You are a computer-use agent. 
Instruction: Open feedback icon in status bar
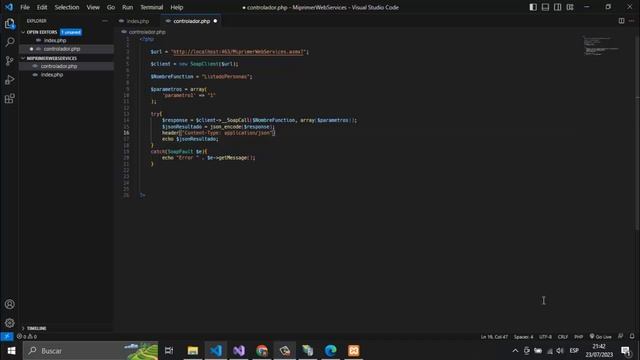tap(620, 336)
